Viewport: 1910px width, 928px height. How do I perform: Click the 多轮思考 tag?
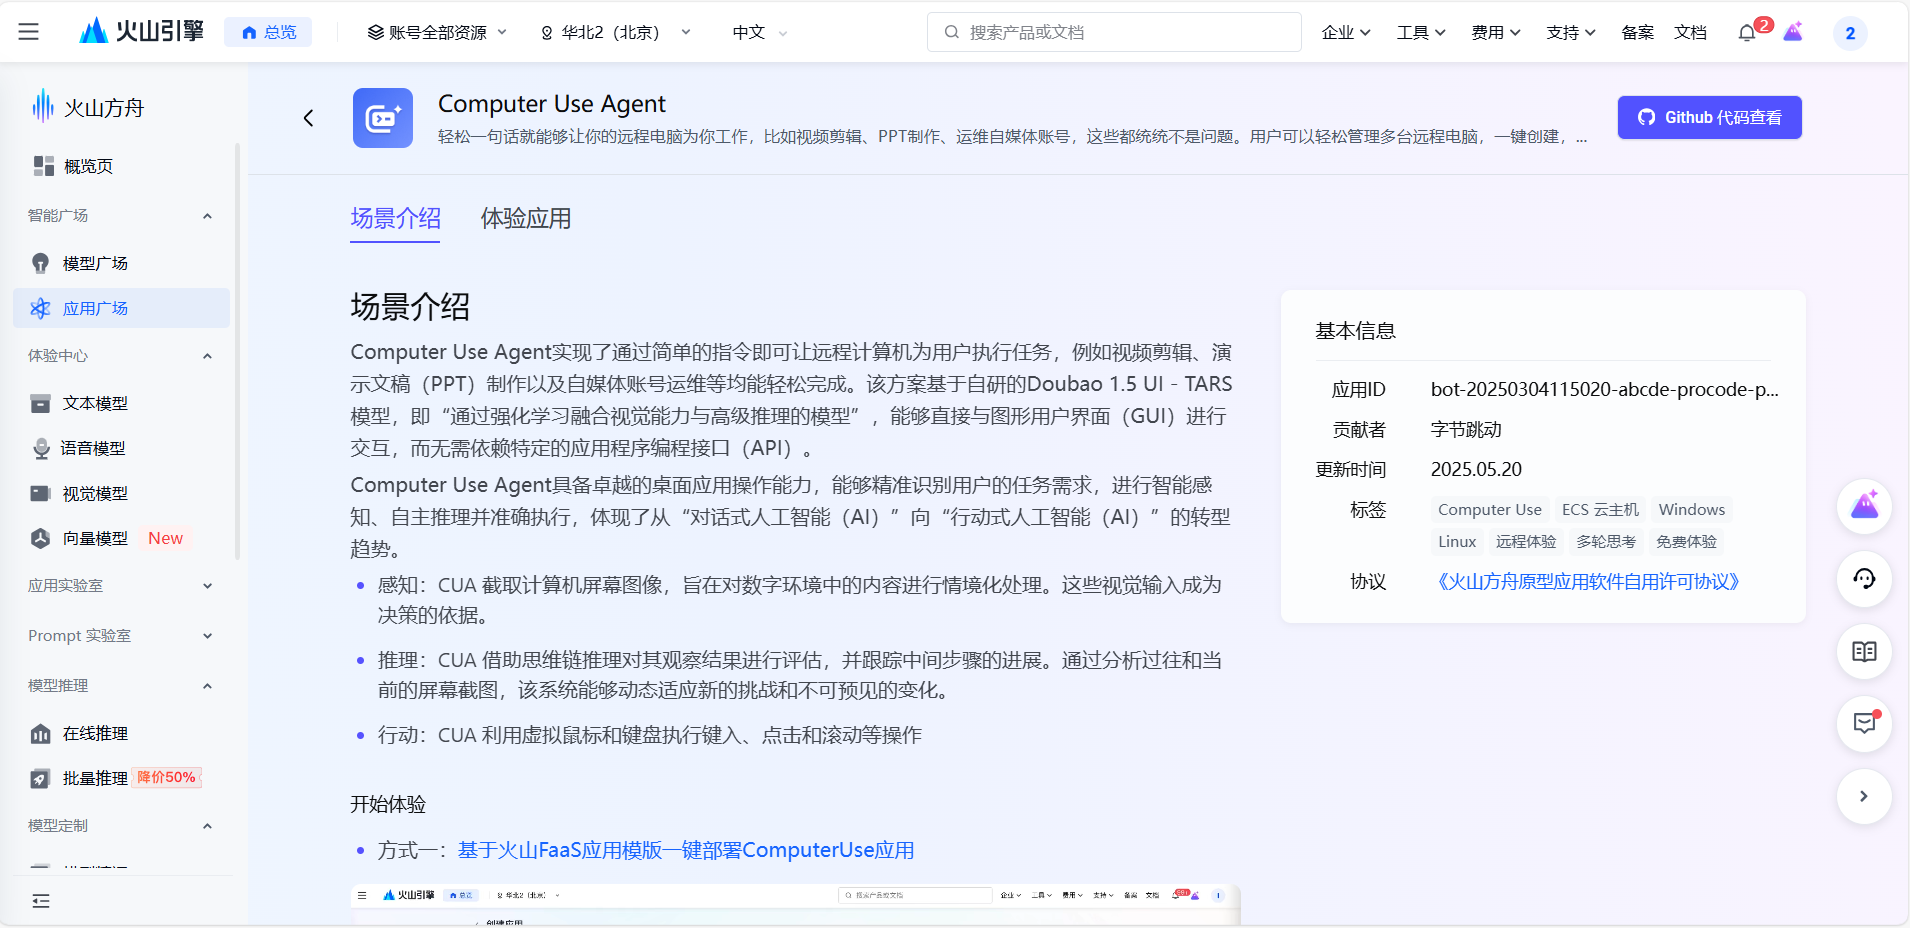(1606, 542)
